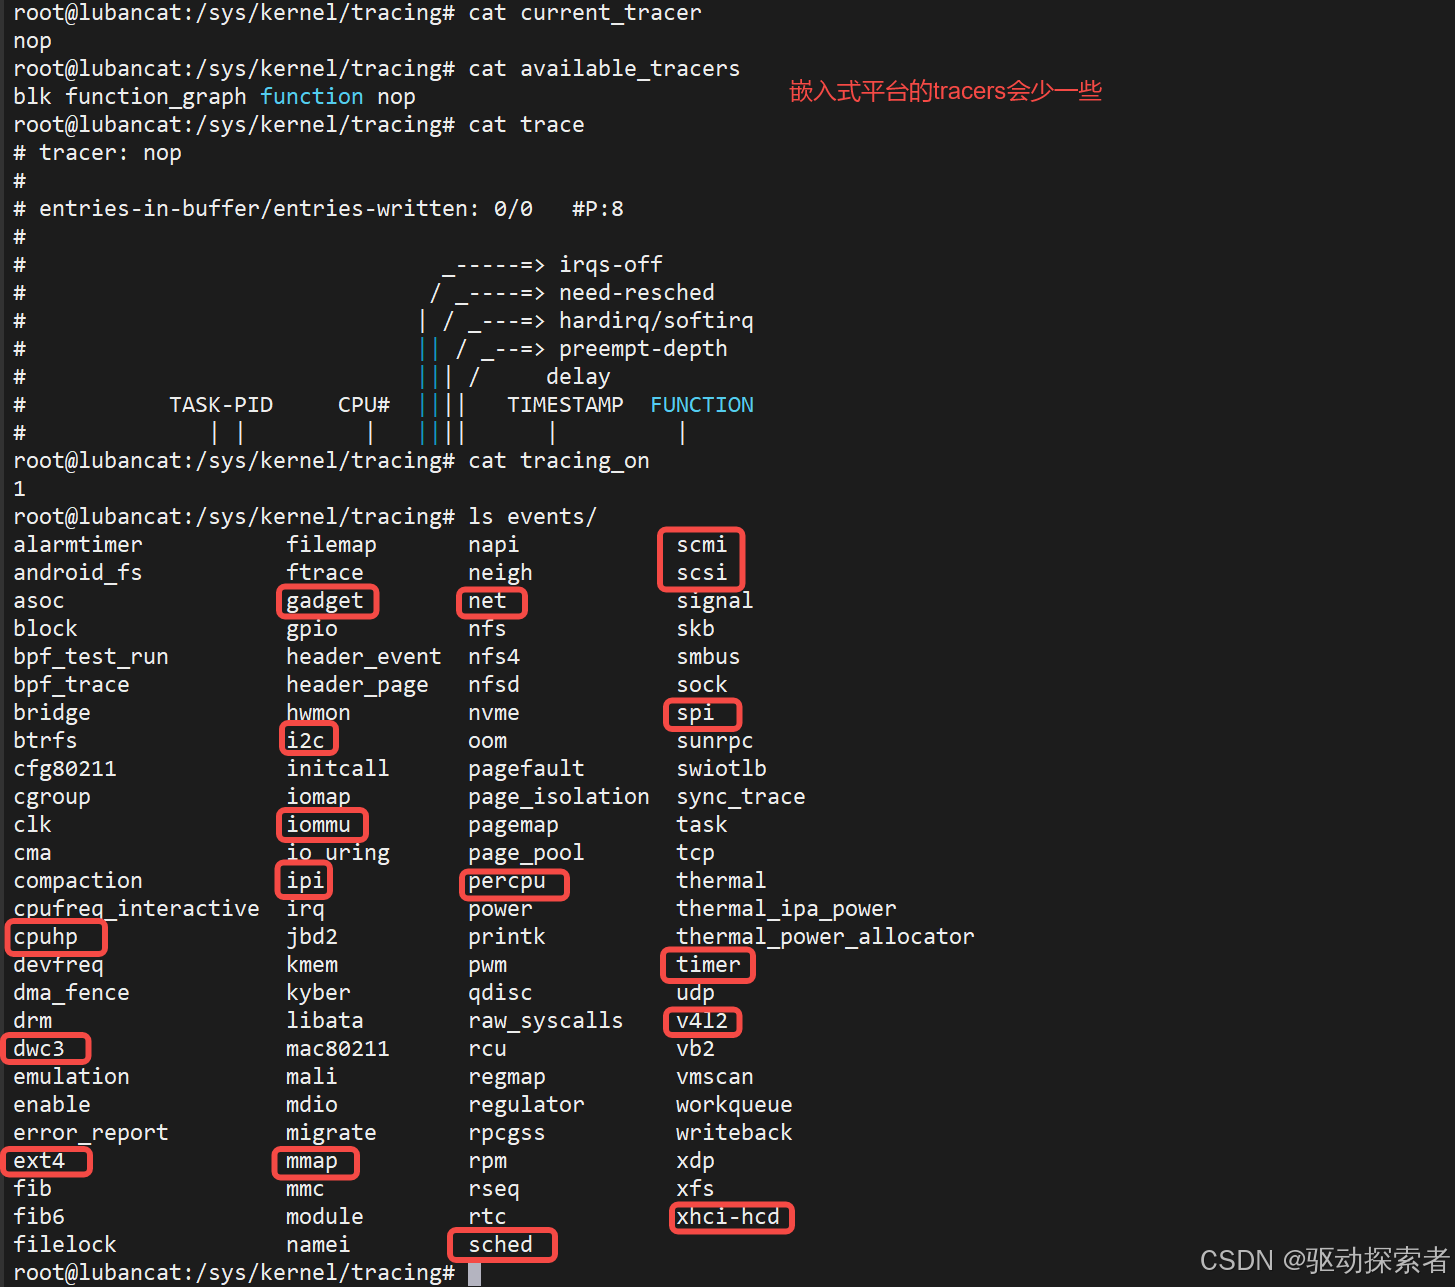
Task: Click the blue "function" tracer name
Action: pos(312,96)
